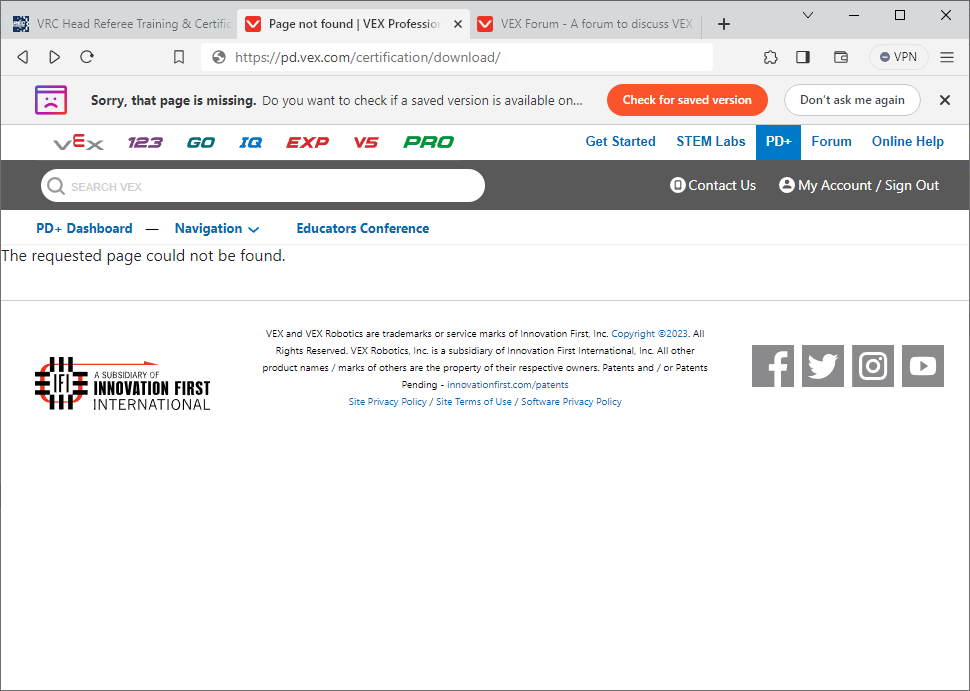970x691 pixels.
Task: Open the browser extensions menu
Action: 770,58
